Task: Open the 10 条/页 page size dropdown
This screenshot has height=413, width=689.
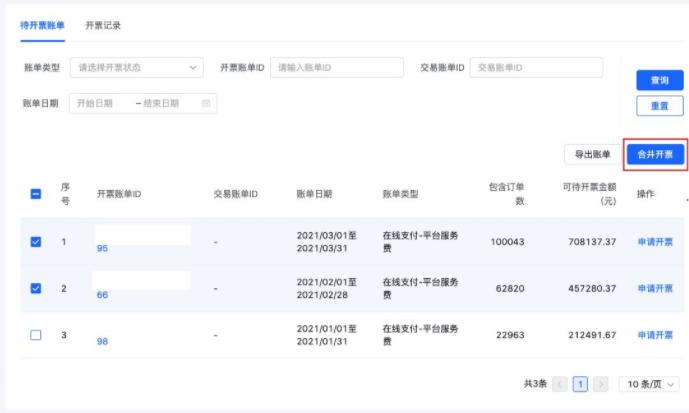Action: point(648,384)
